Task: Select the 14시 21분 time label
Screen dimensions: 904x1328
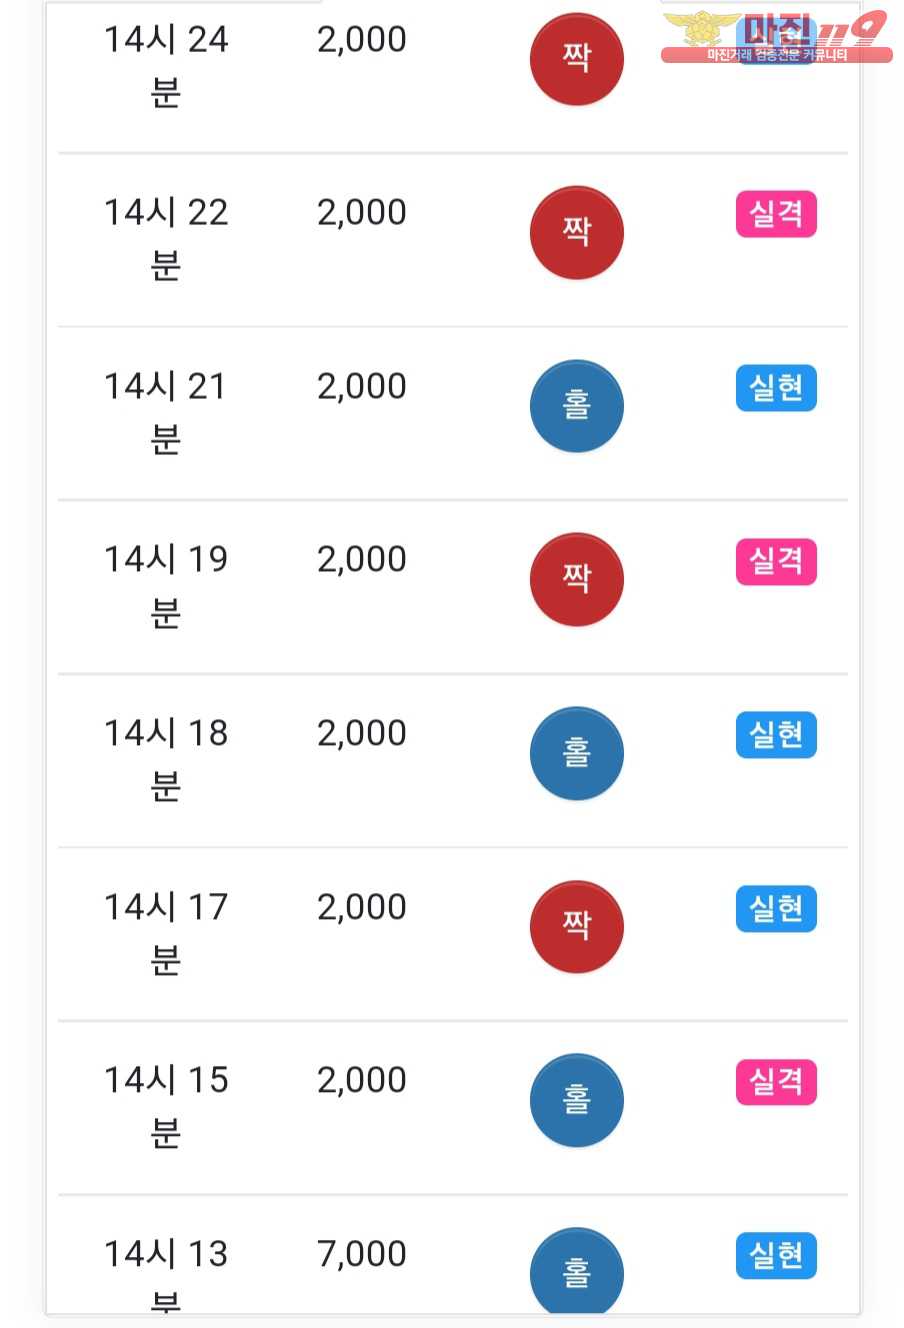Action: [x=166, y=412]
